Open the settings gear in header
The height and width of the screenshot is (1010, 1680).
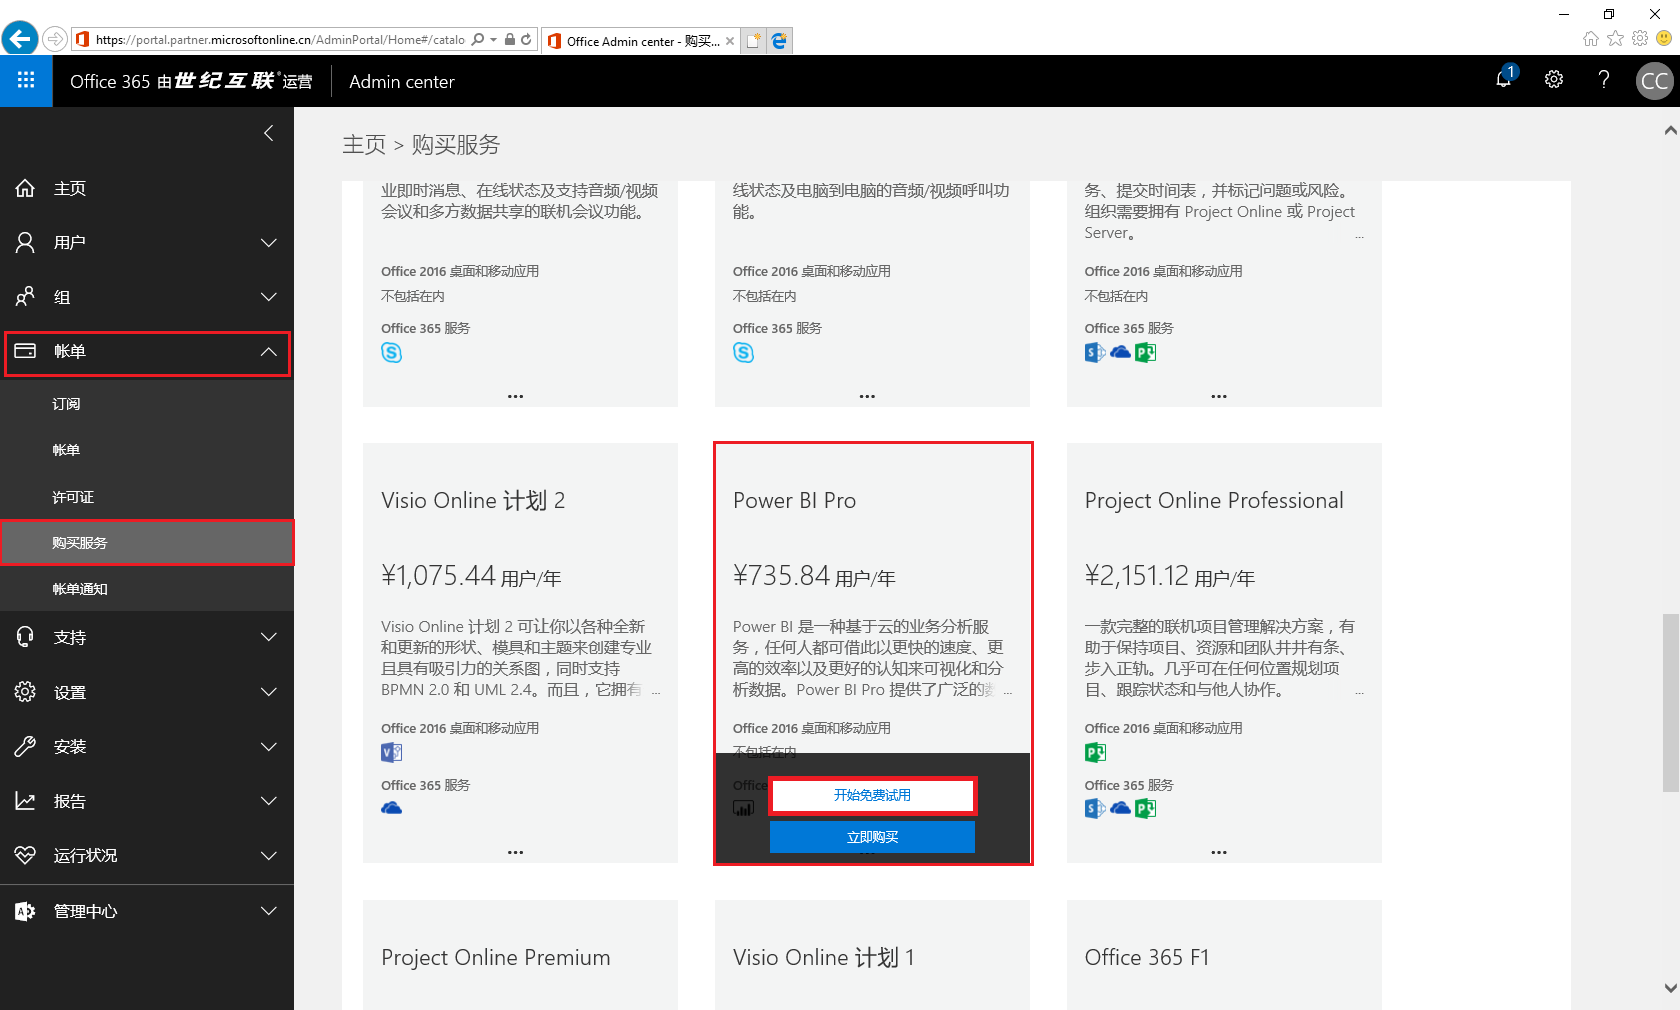click(x=1553, y=80)
